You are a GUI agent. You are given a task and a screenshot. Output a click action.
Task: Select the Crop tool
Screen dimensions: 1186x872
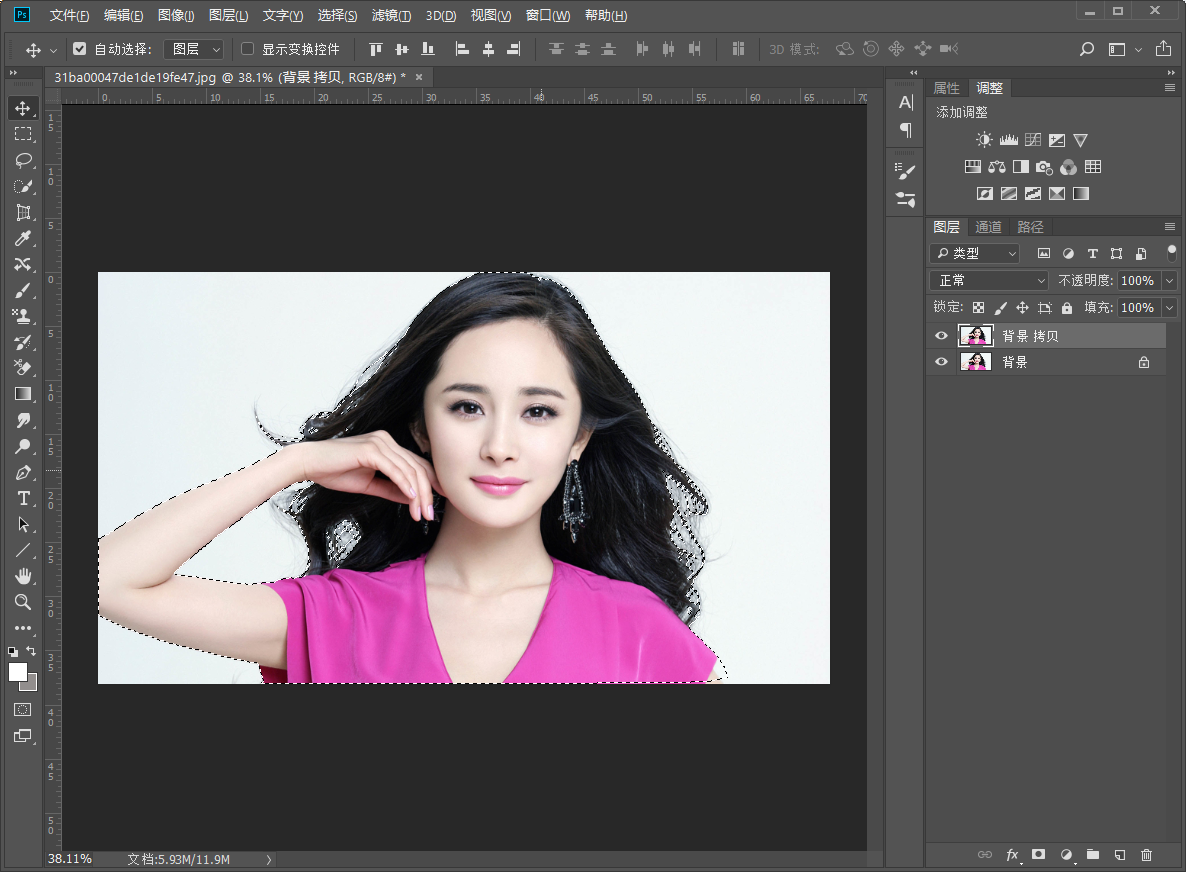click(x=23, y=212)
